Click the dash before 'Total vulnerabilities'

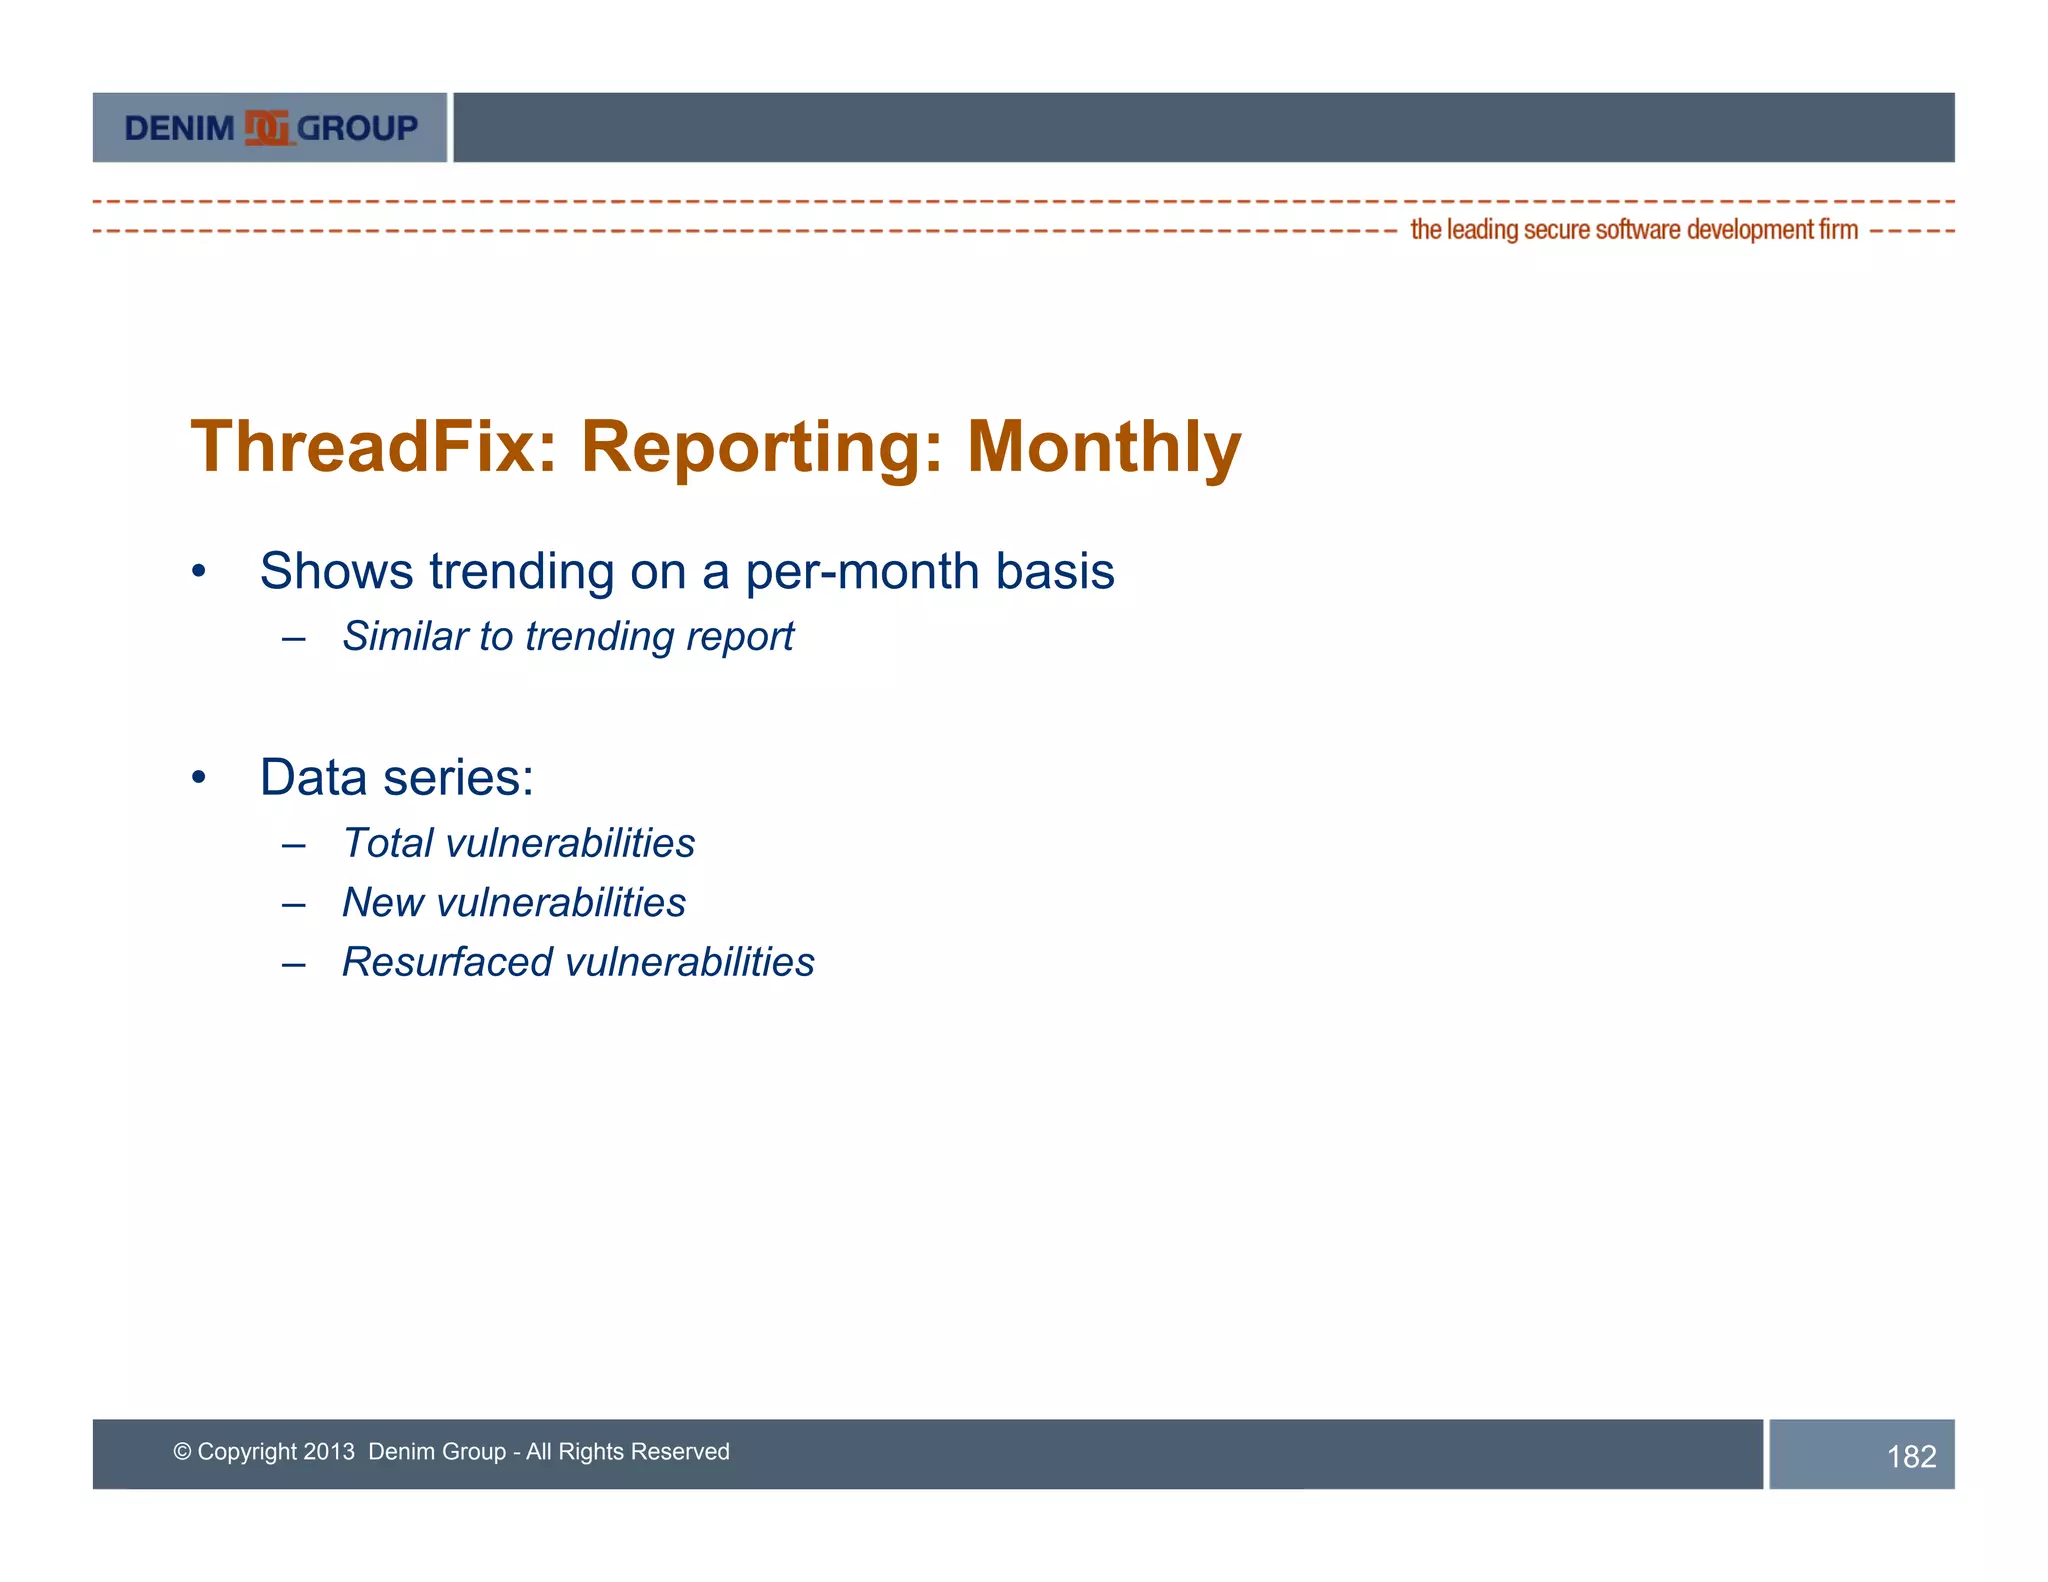(x=293, y=845)
